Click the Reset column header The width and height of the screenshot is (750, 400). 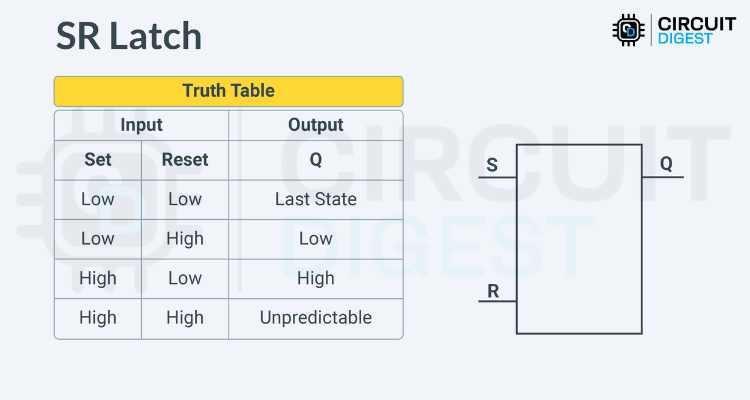tap(185, 160)
